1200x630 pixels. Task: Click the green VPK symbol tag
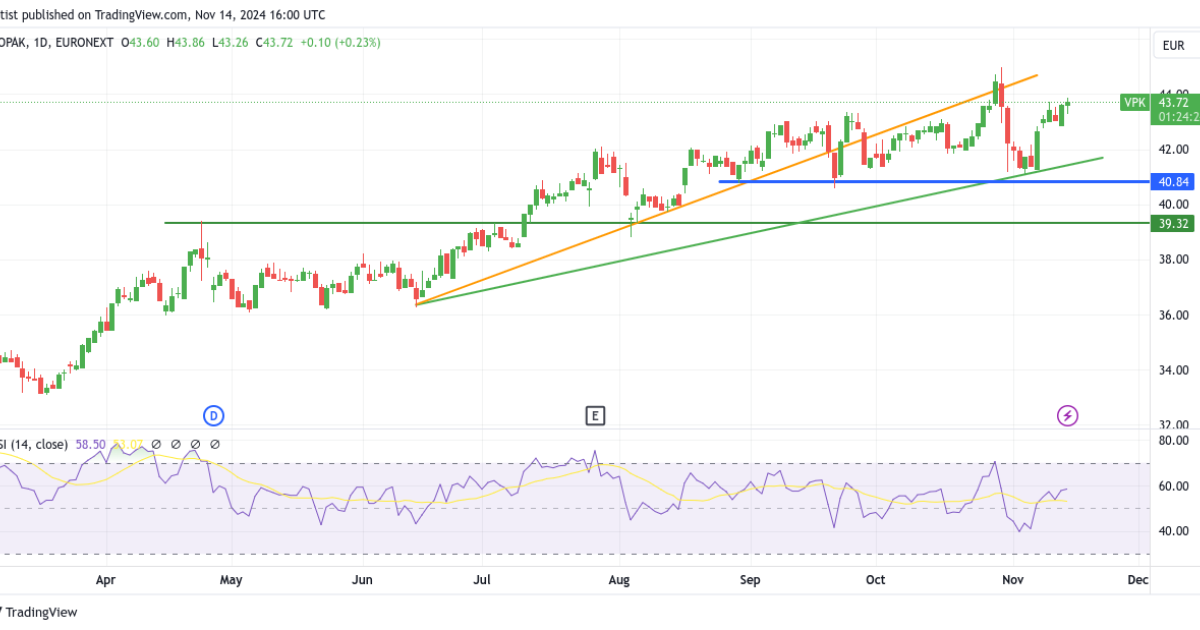(1134, 102)
